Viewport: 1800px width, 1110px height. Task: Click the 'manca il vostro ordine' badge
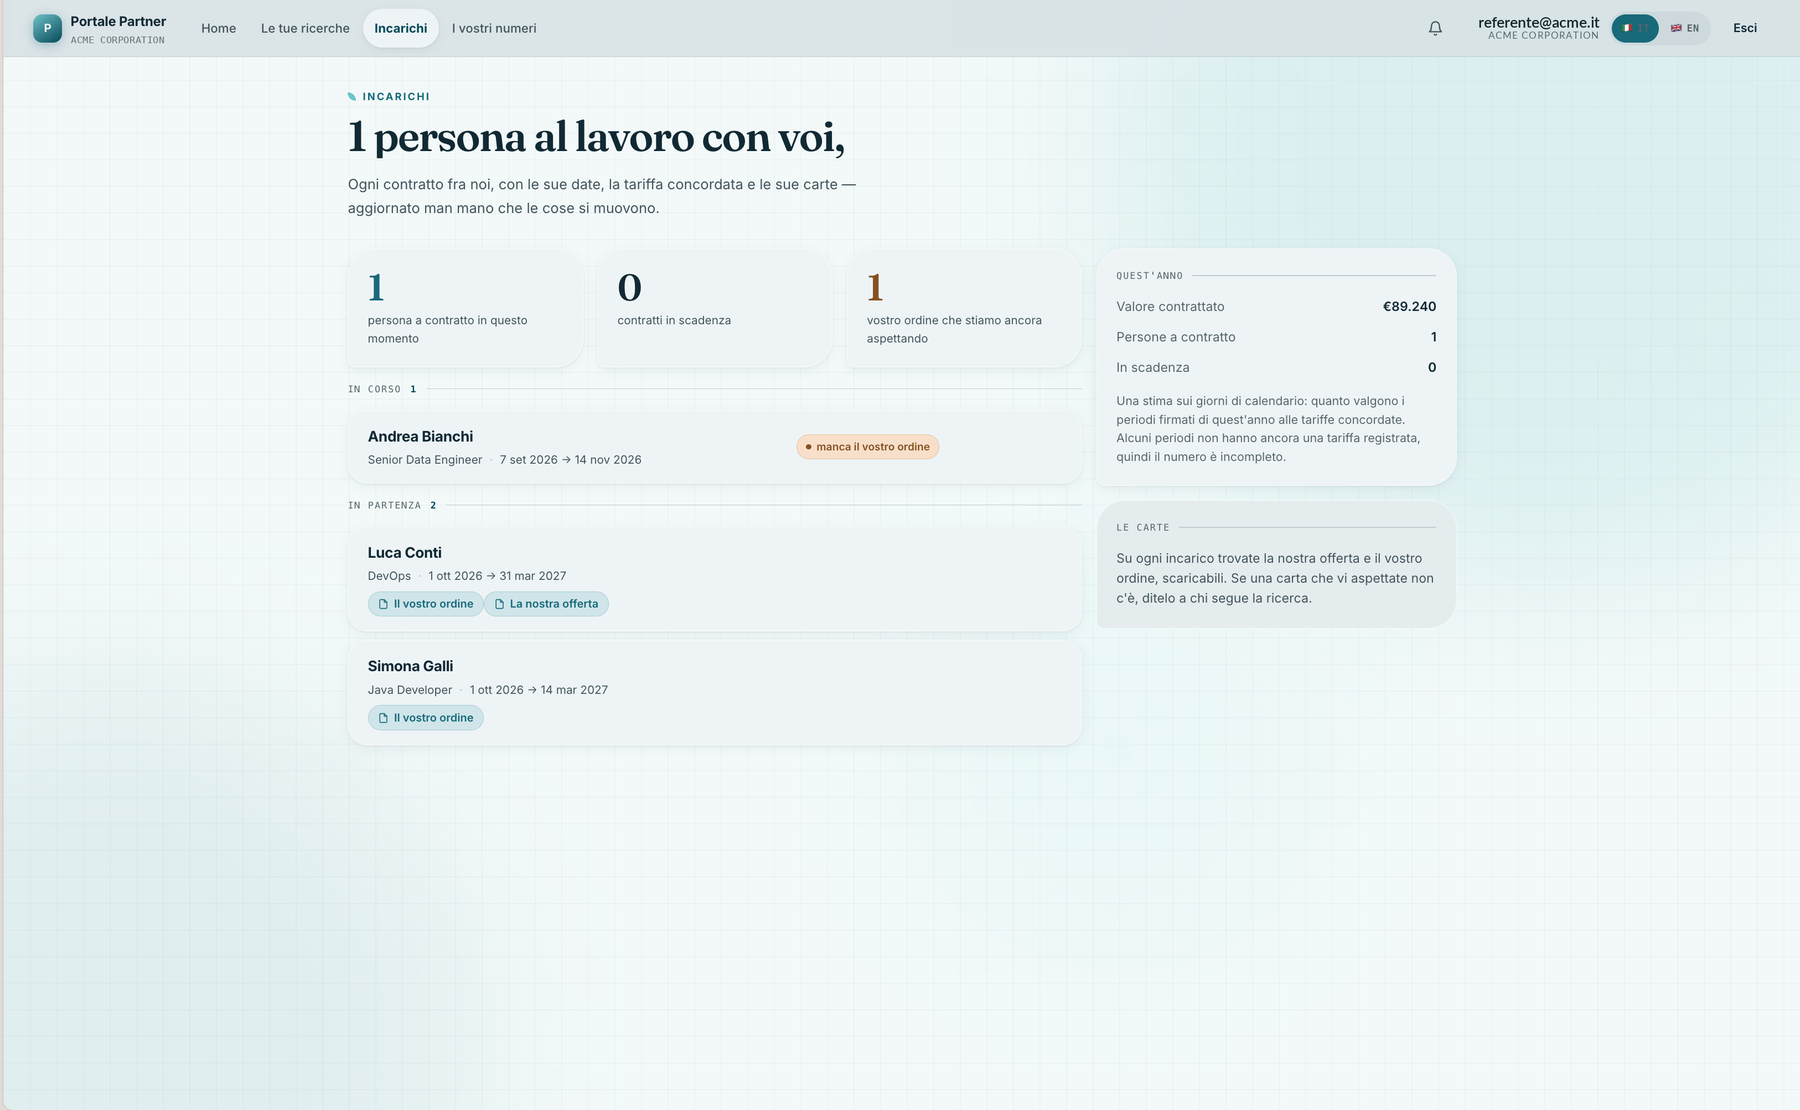click(868, 447)
